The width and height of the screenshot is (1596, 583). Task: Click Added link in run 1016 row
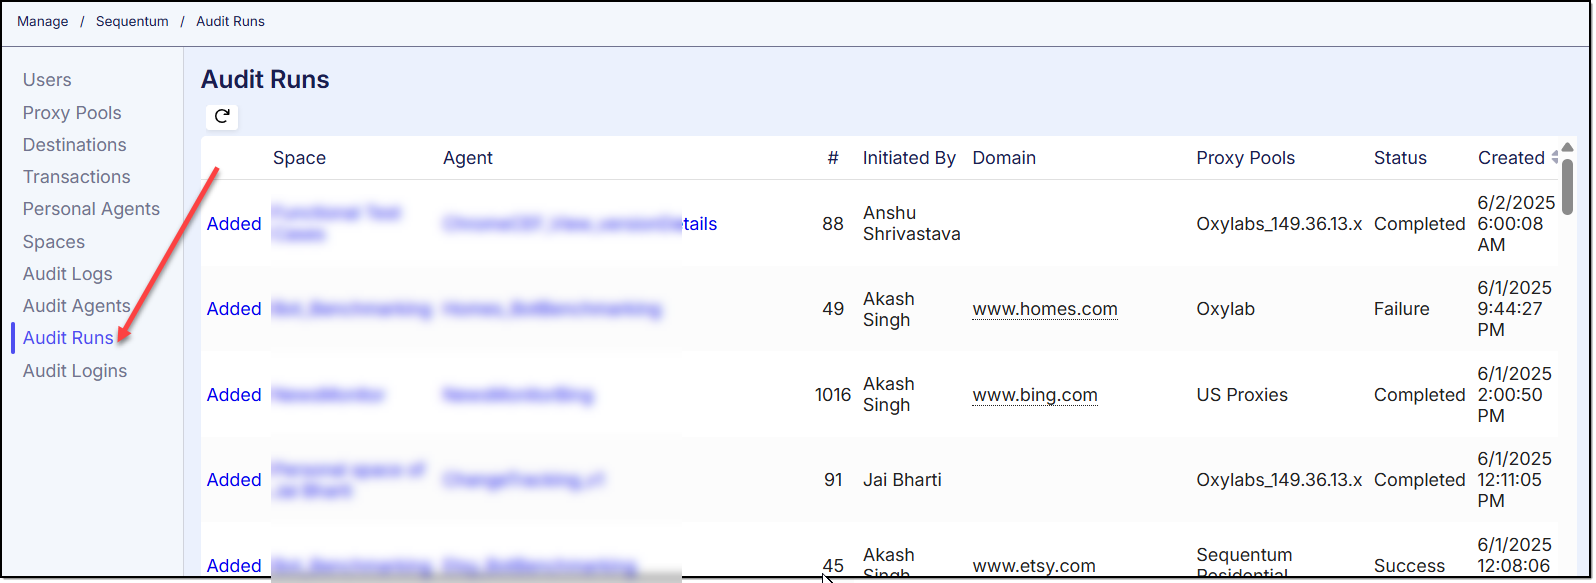point(234,395)
